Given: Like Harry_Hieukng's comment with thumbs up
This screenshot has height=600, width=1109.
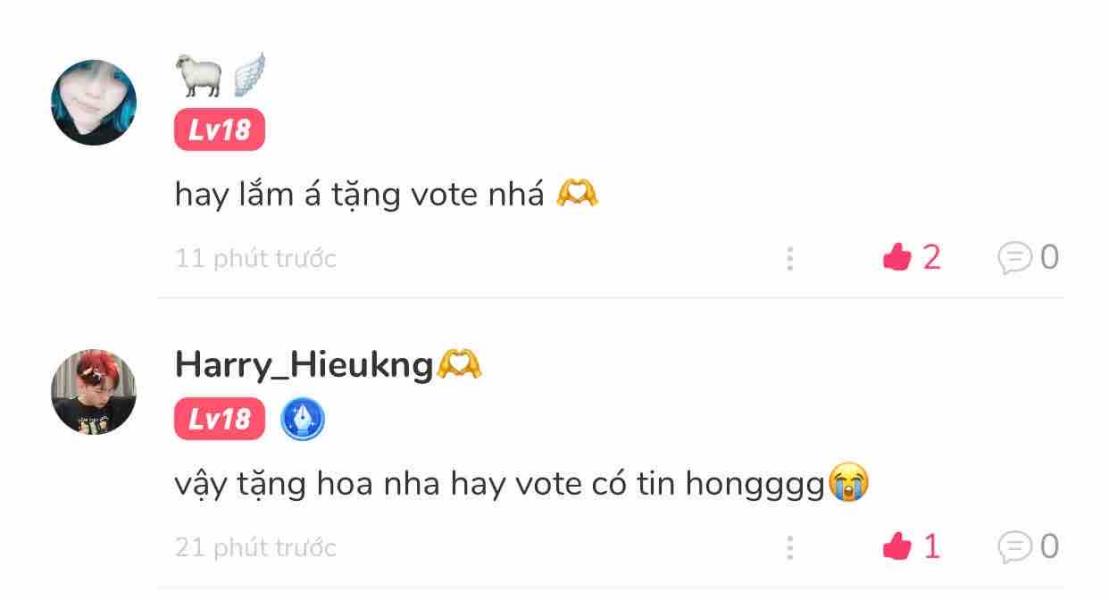Looking at the screenshot, I should tap(897, 546).
